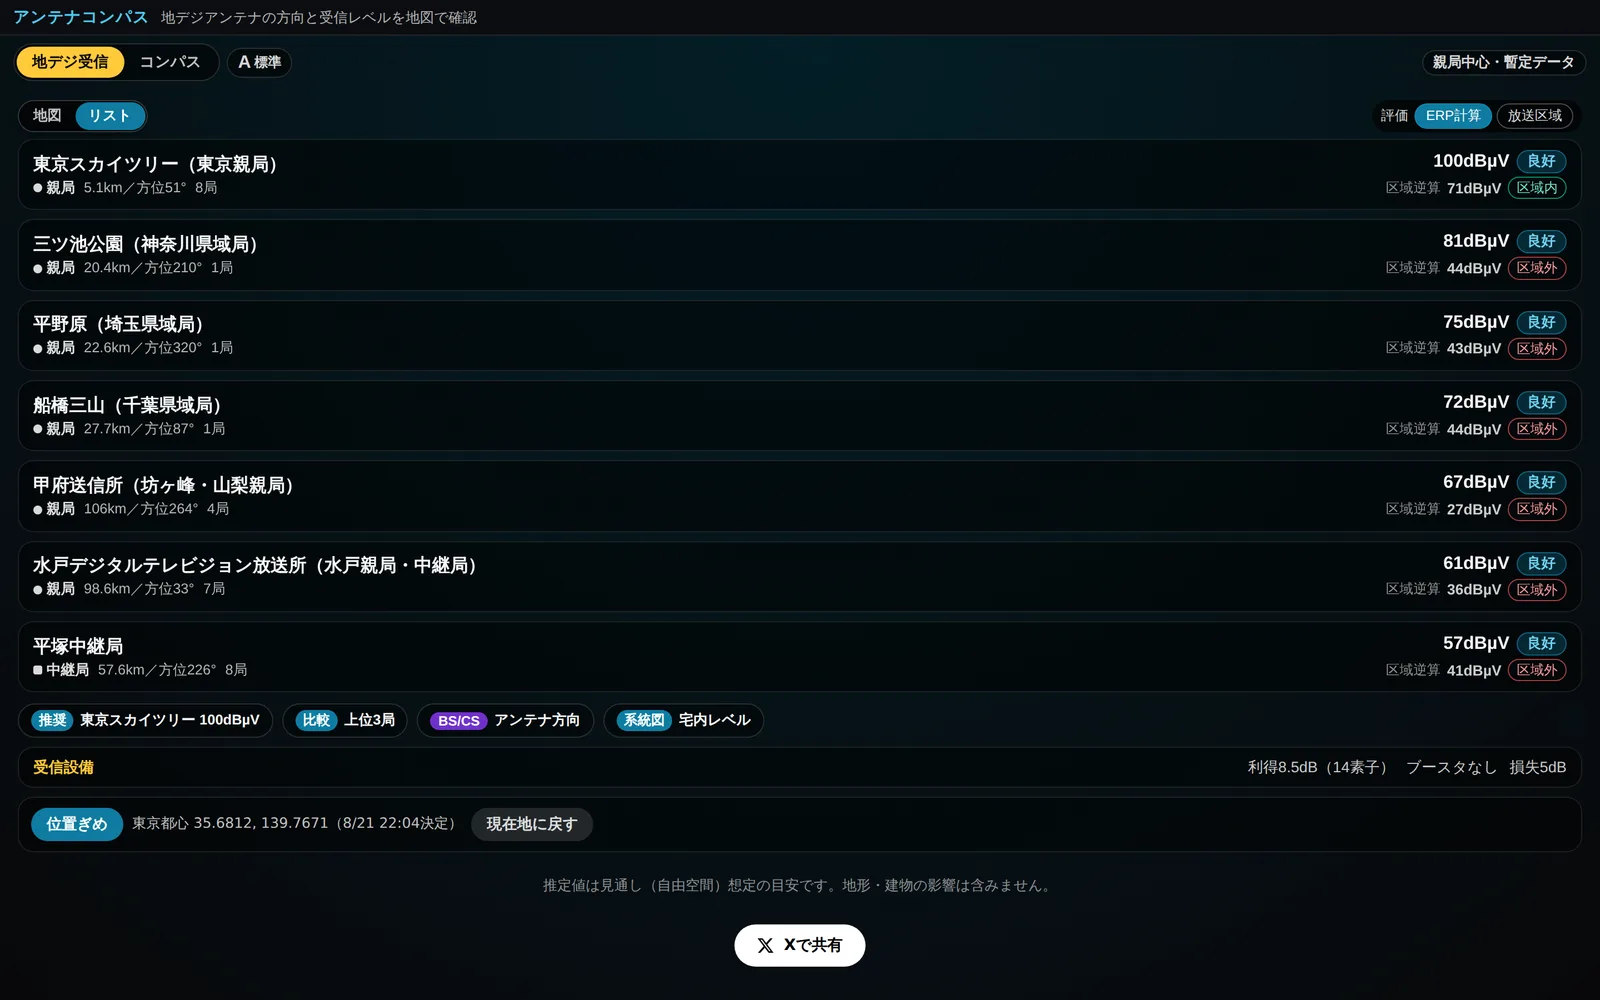The image size is (1600, 1000).
Task: Click the 系統図 tag label
Action: click(x=644, y=720)
